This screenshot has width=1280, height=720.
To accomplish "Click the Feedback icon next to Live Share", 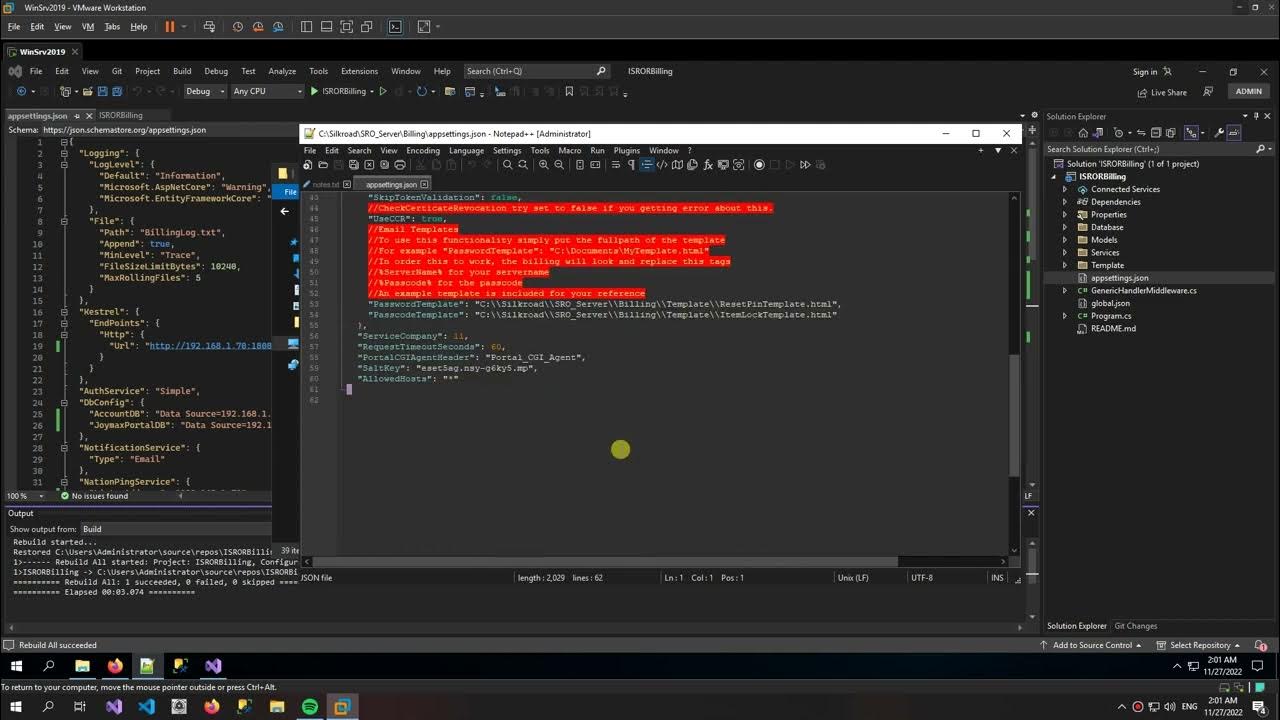I will coord(1208,91).
